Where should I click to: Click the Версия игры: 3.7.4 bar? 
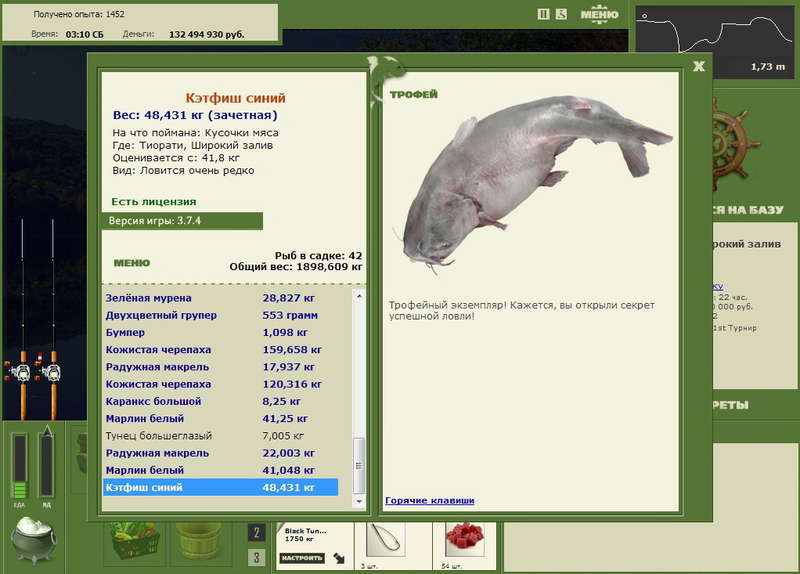click(x=182, y=221)
